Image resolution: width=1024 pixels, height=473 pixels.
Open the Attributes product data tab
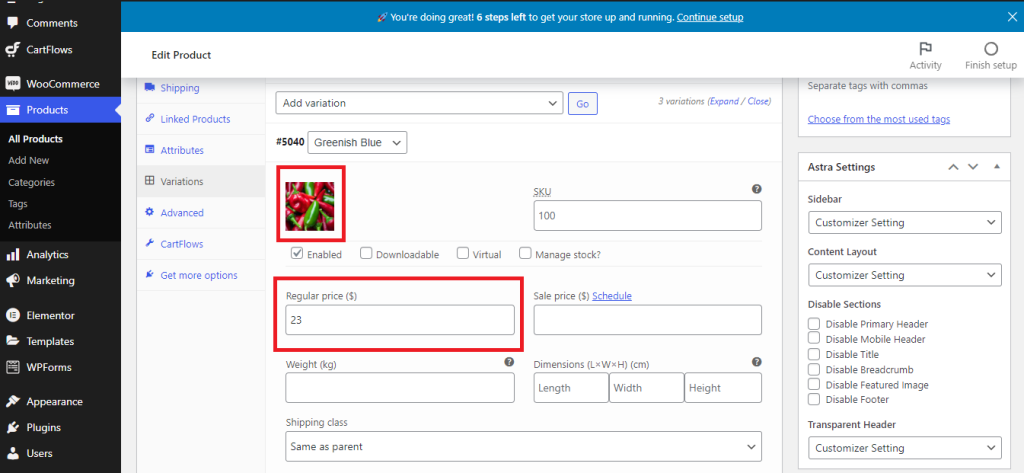(x=181, y=150)
